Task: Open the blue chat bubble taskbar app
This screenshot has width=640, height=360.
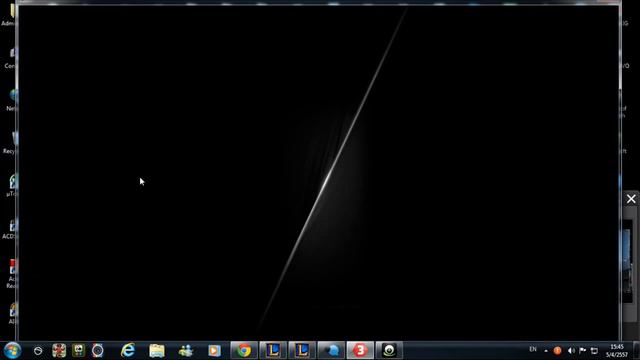Action: 331,350
